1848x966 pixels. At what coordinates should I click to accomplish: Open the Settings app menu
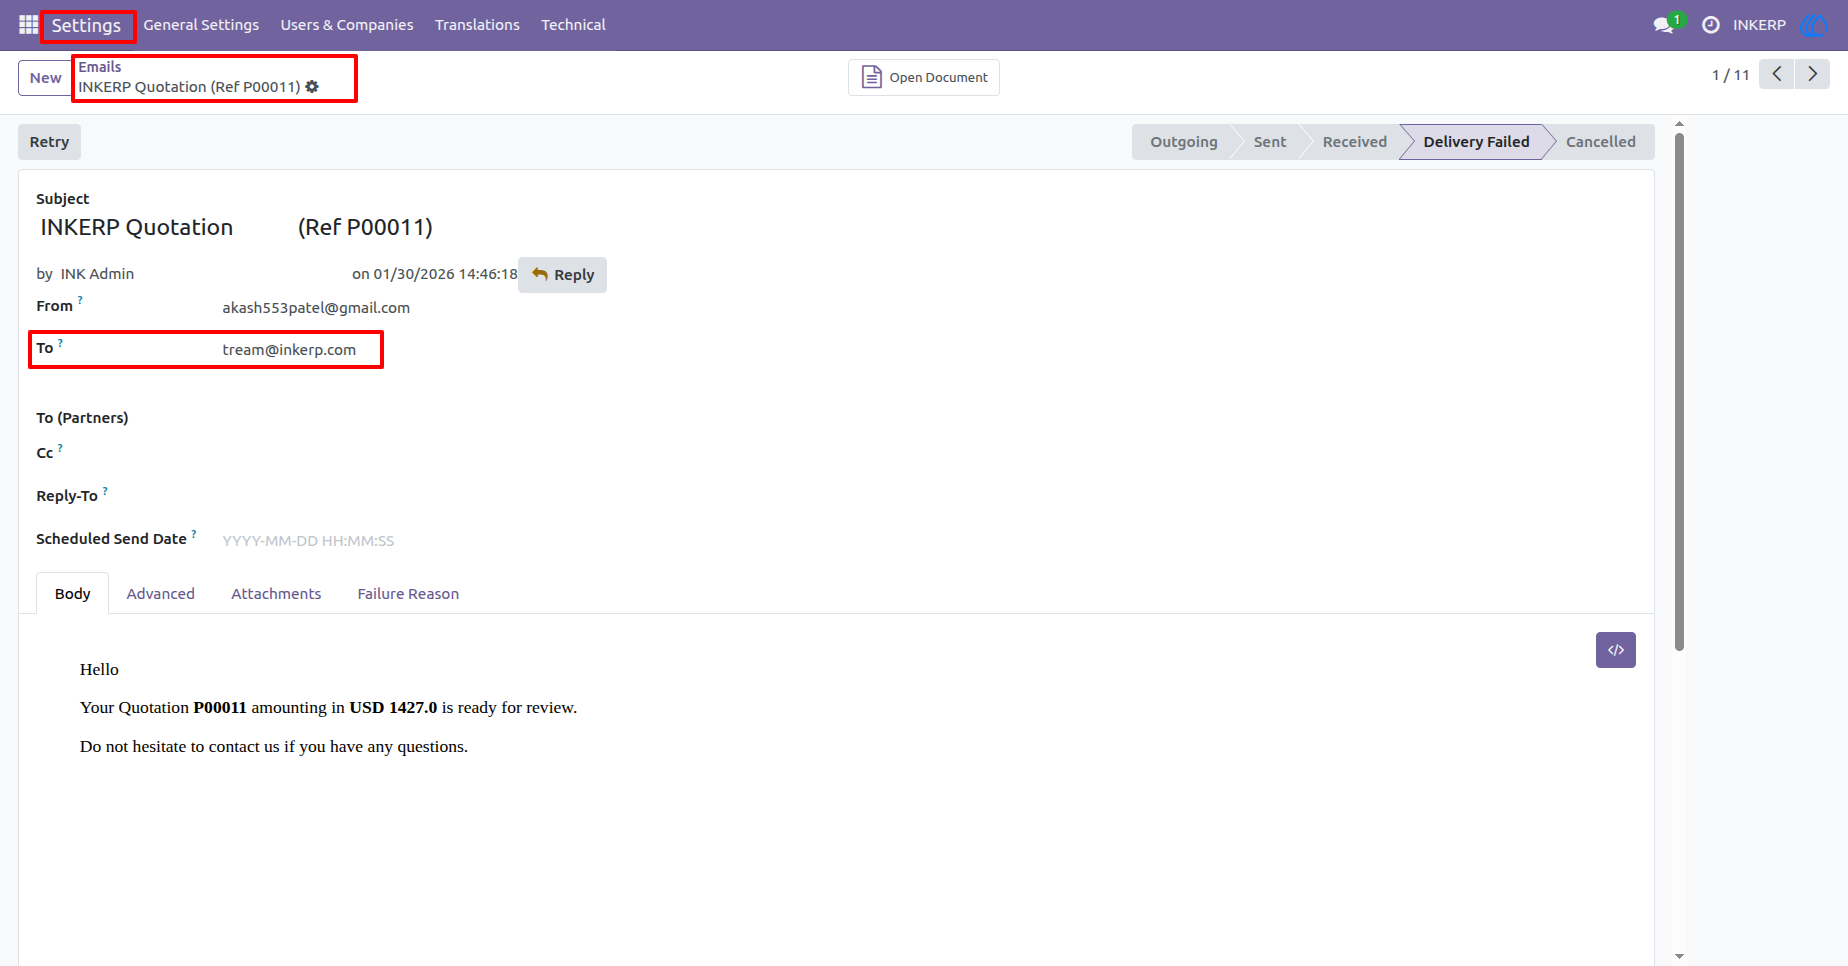point(86,26)
